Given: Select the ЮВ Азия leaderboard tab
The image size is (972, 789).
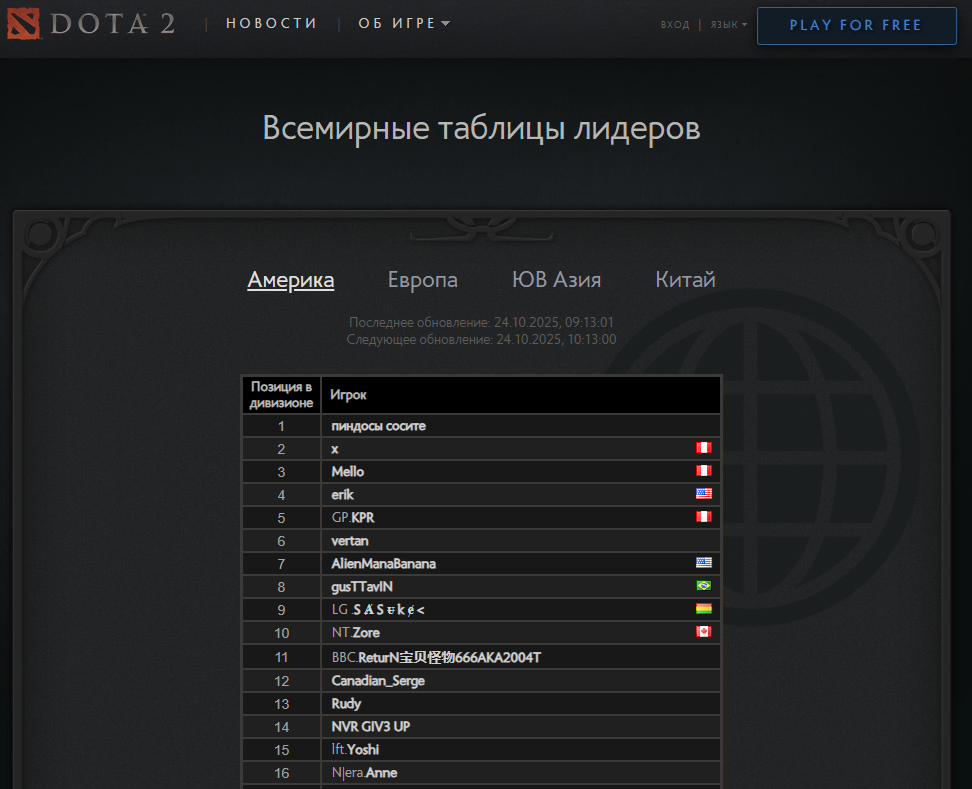Looking at the screenshot, I should pyautogui.click(x=556, y=280).
